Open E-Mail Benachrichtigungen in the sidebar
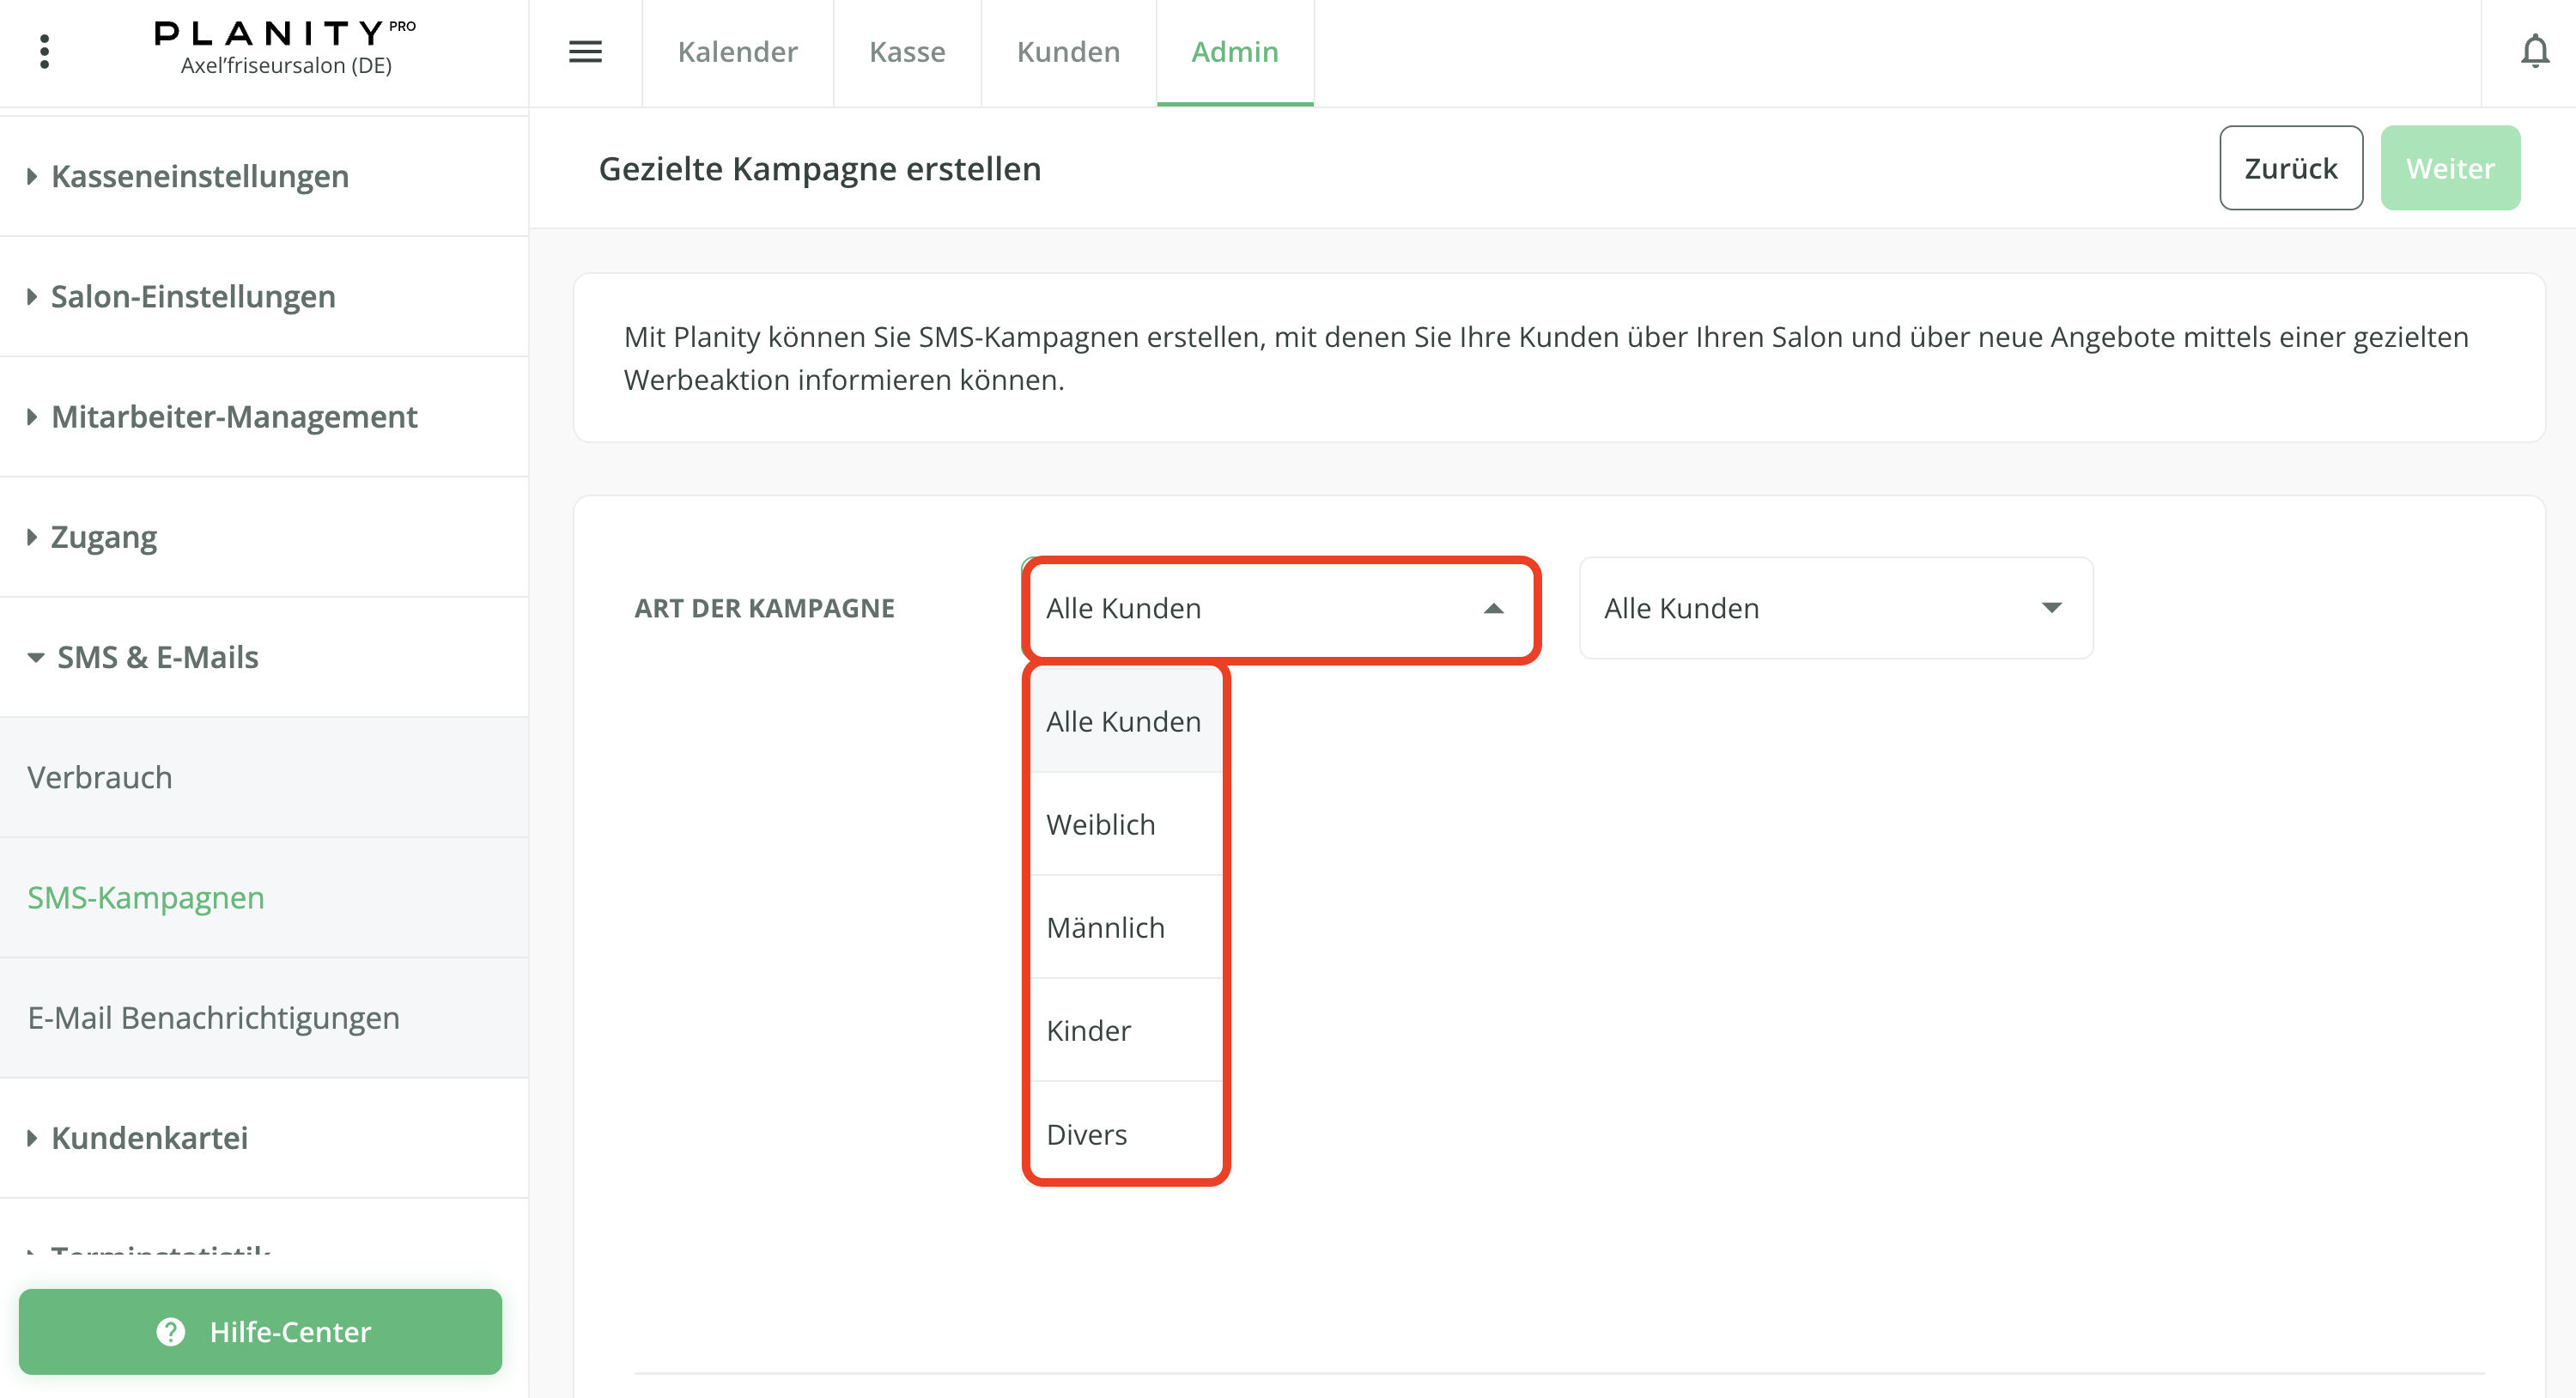The width and height of the screenshot is (2576, 1398). point(264,1017)
